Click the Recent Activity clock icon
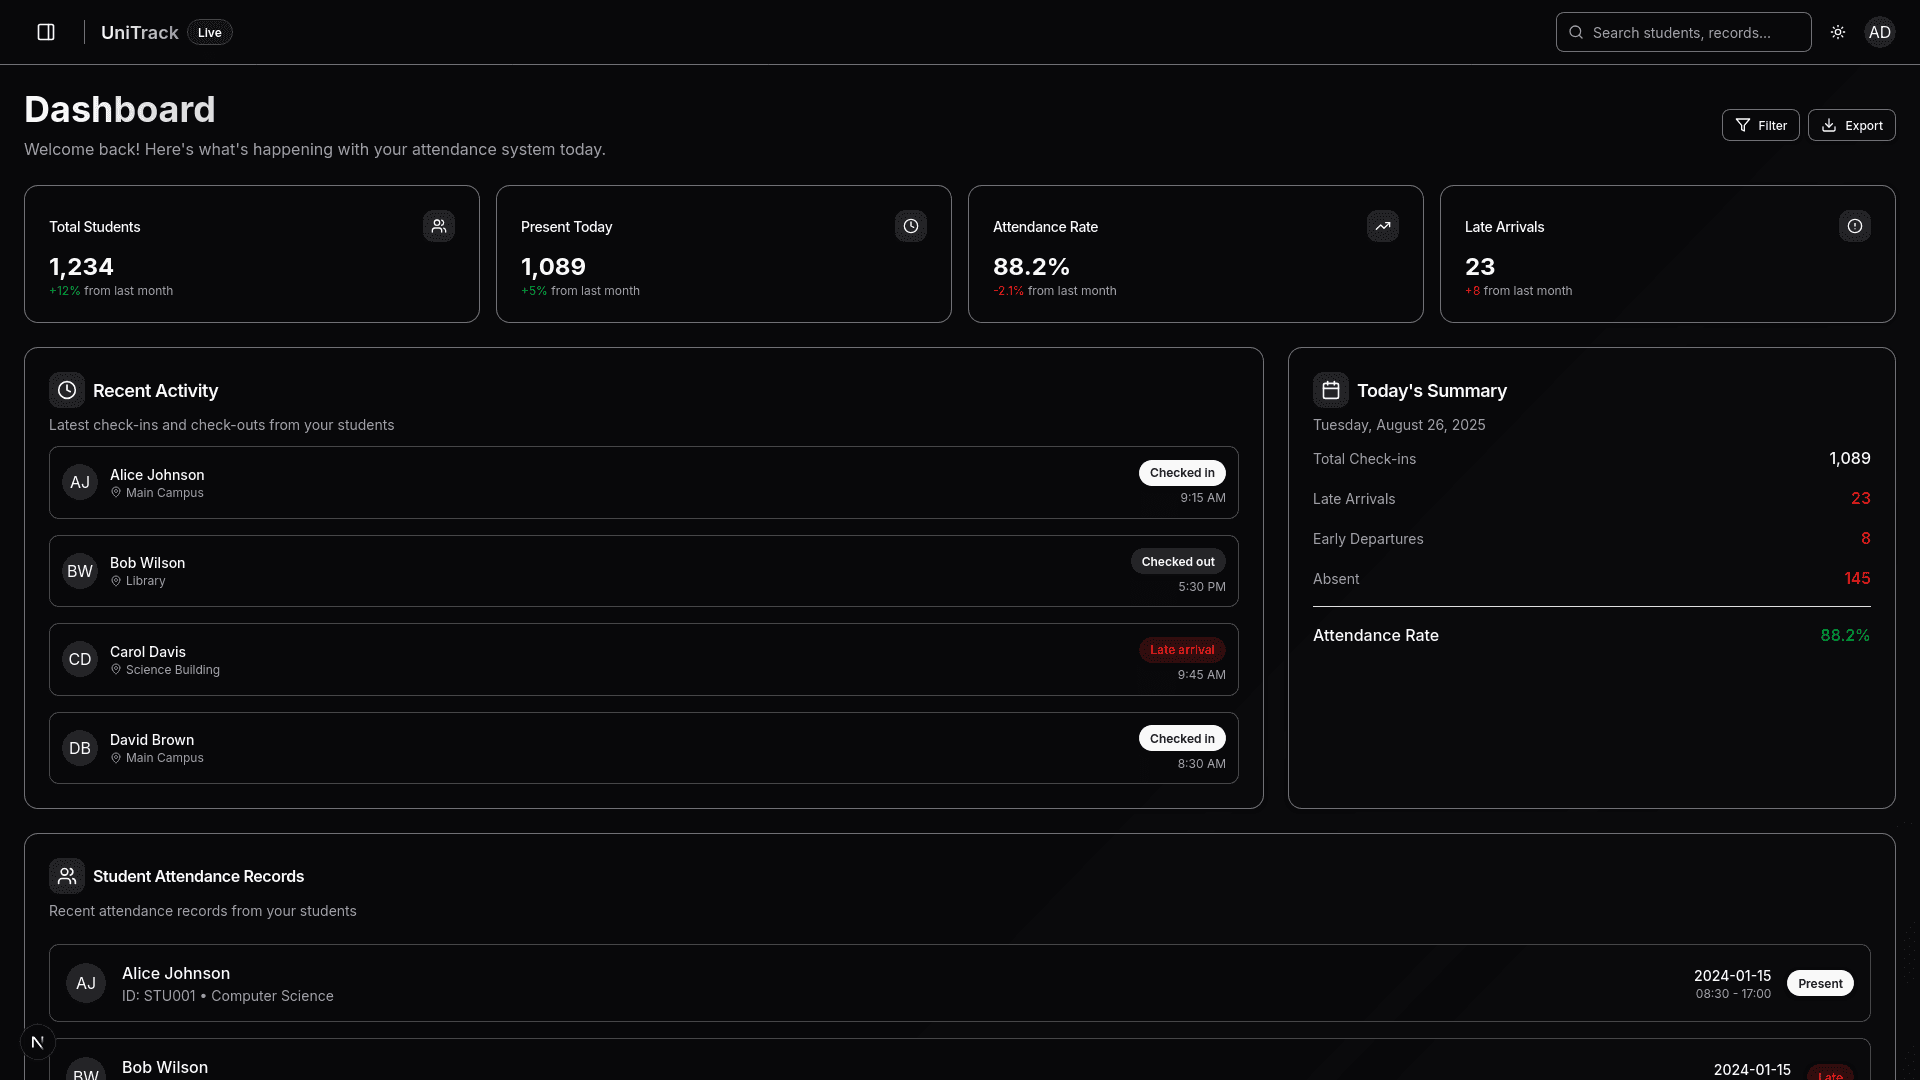The width and height of the screenshot is (1920, 1080). (x=67, y=390)
